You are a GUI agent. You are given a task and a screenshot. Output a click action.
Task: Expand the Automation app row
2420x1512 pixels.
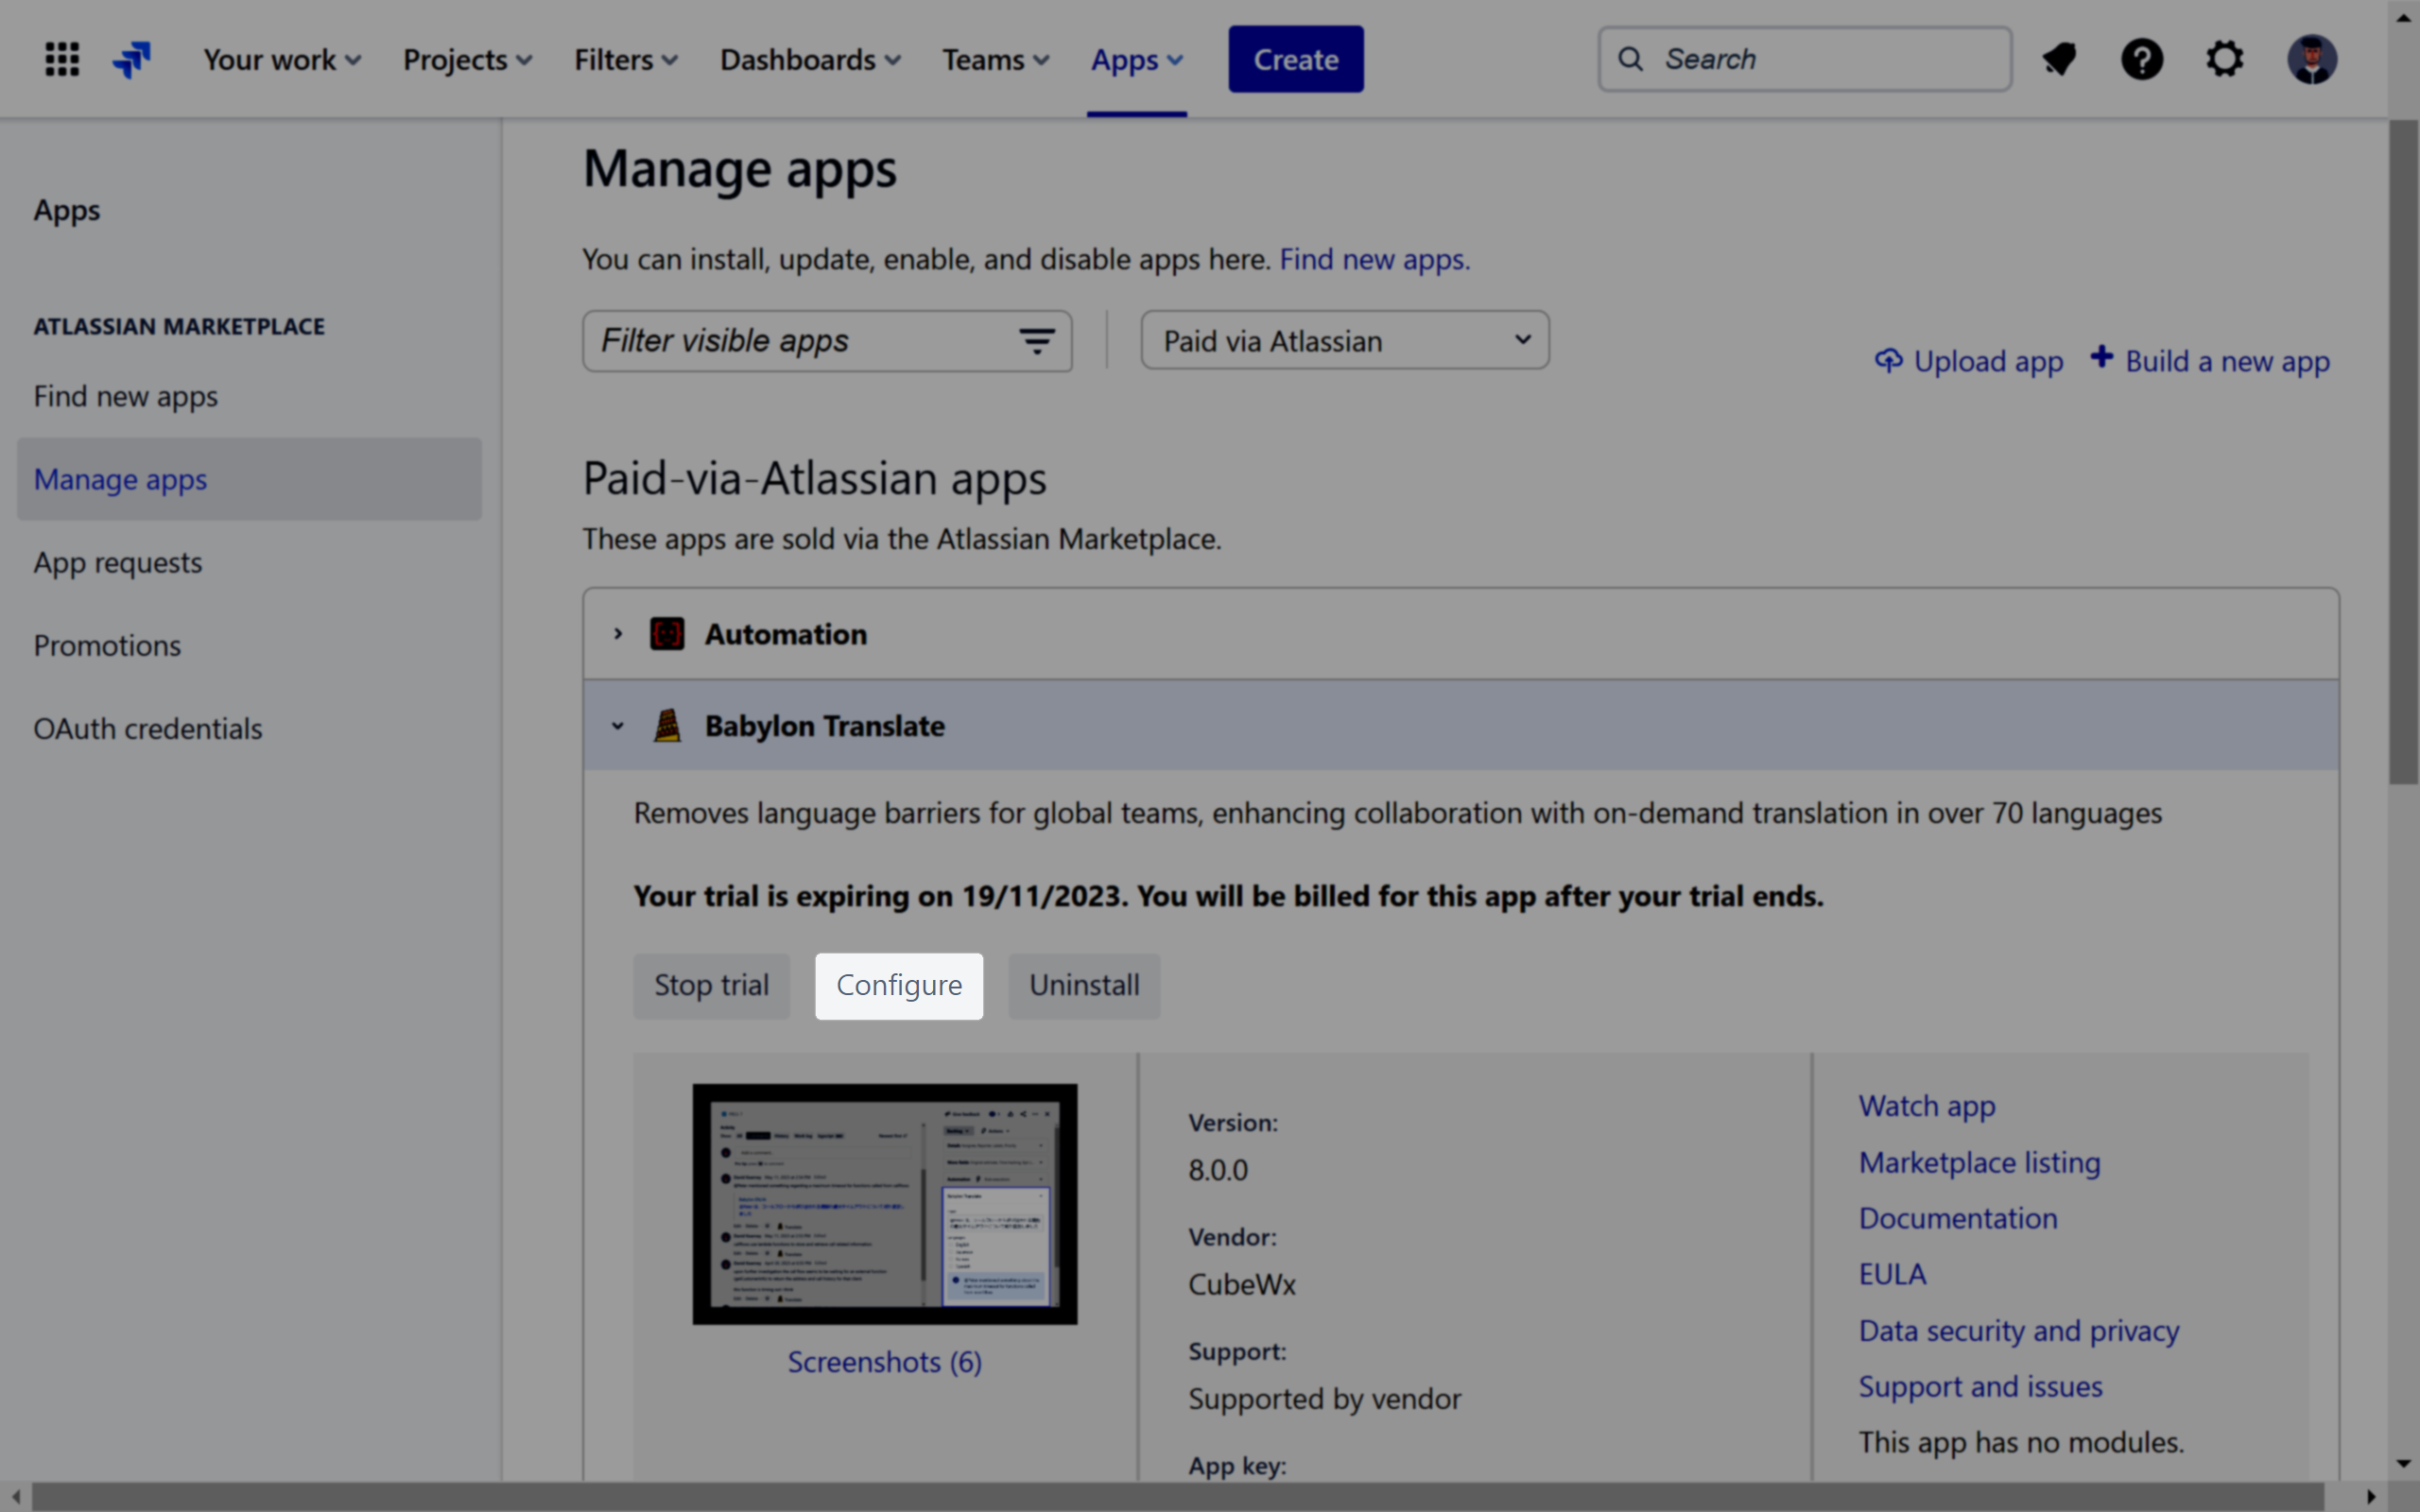coord(618,634)
